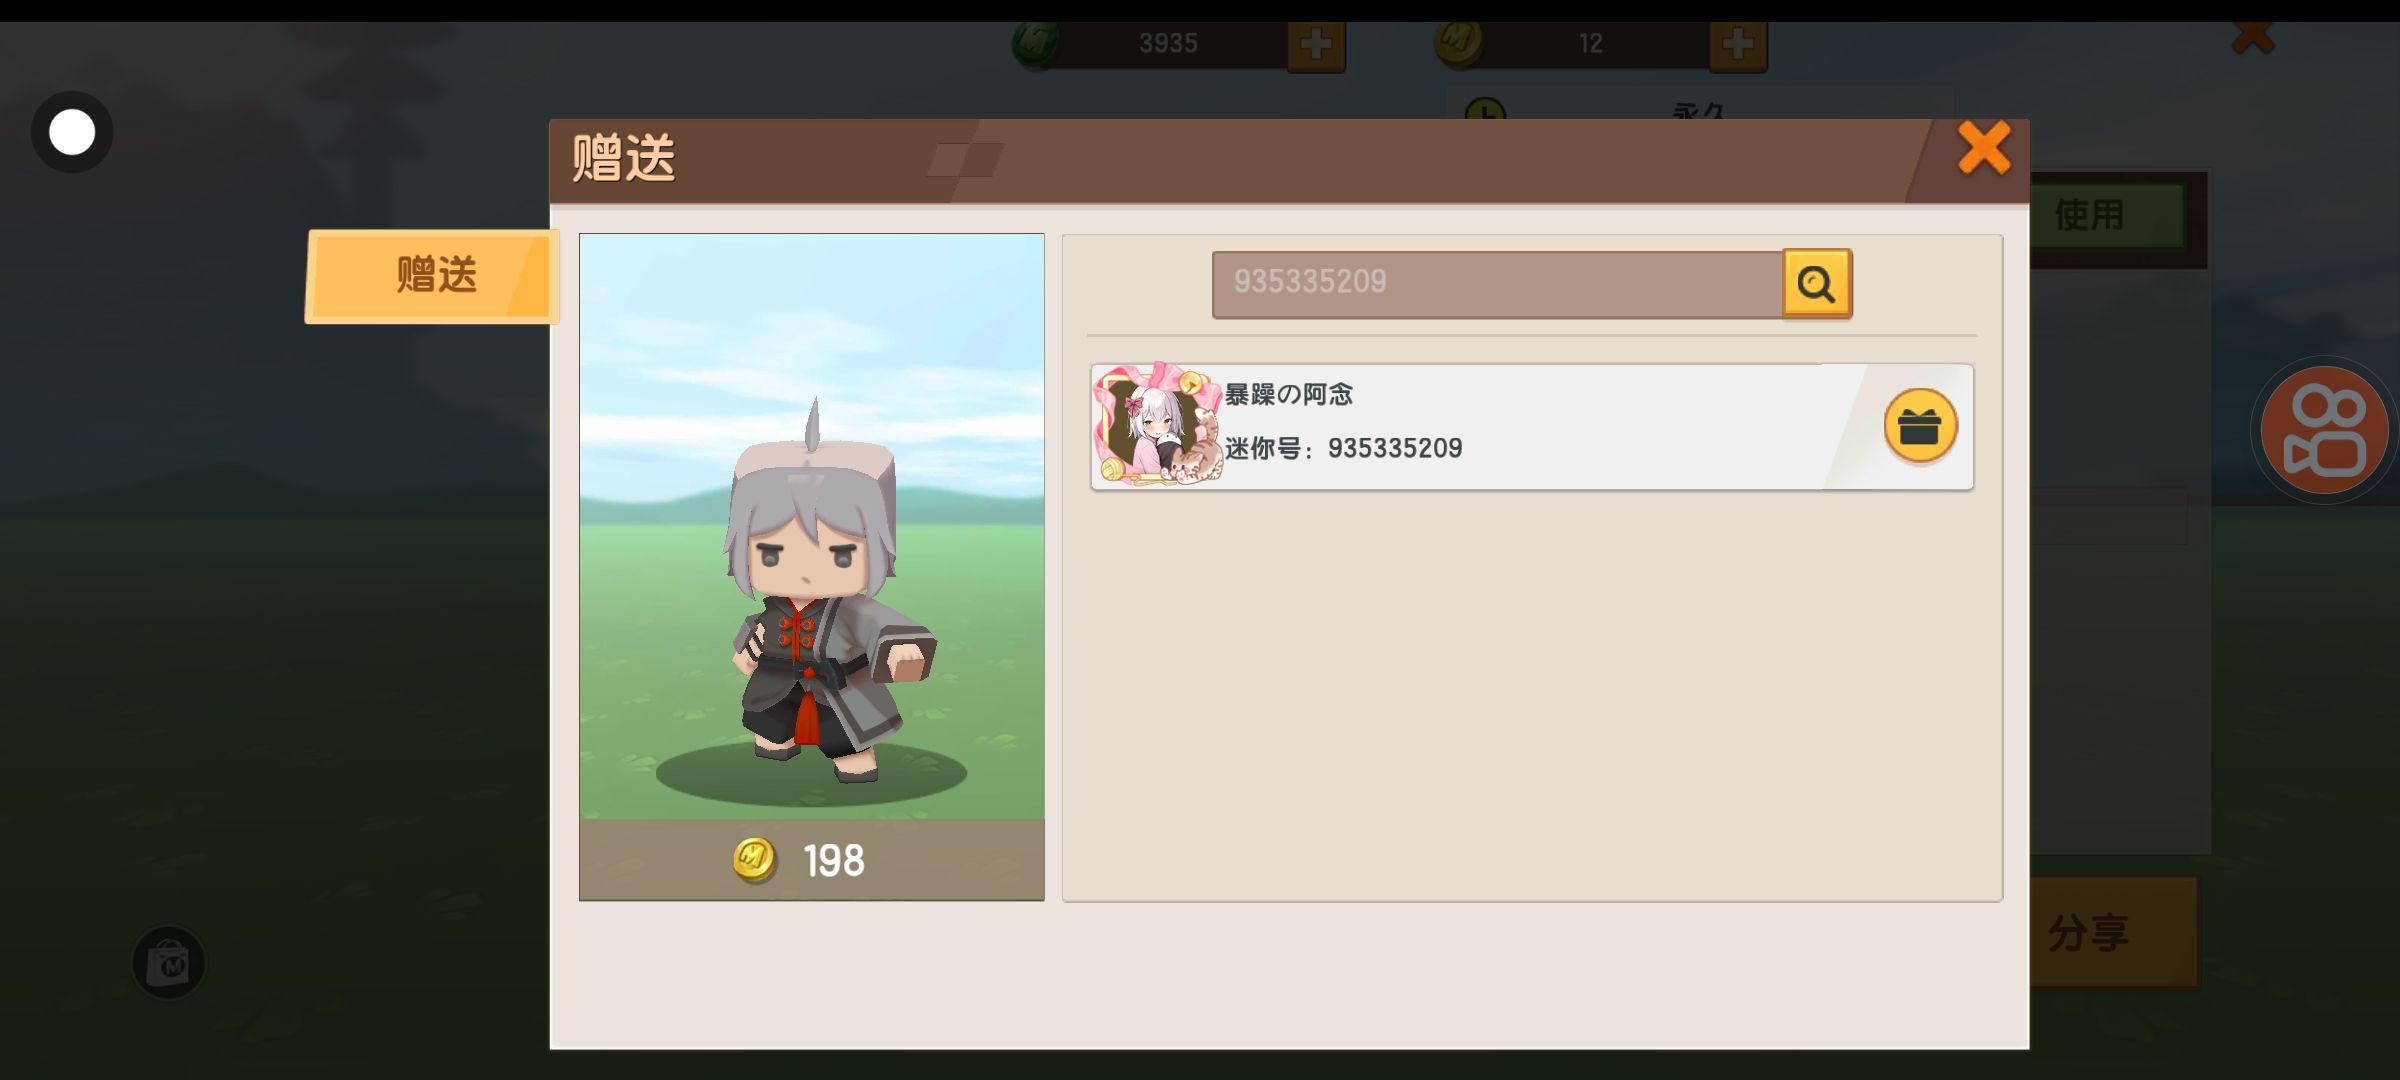
Task: Add coins with plus beside 3935
Action: coord(1316,44)
